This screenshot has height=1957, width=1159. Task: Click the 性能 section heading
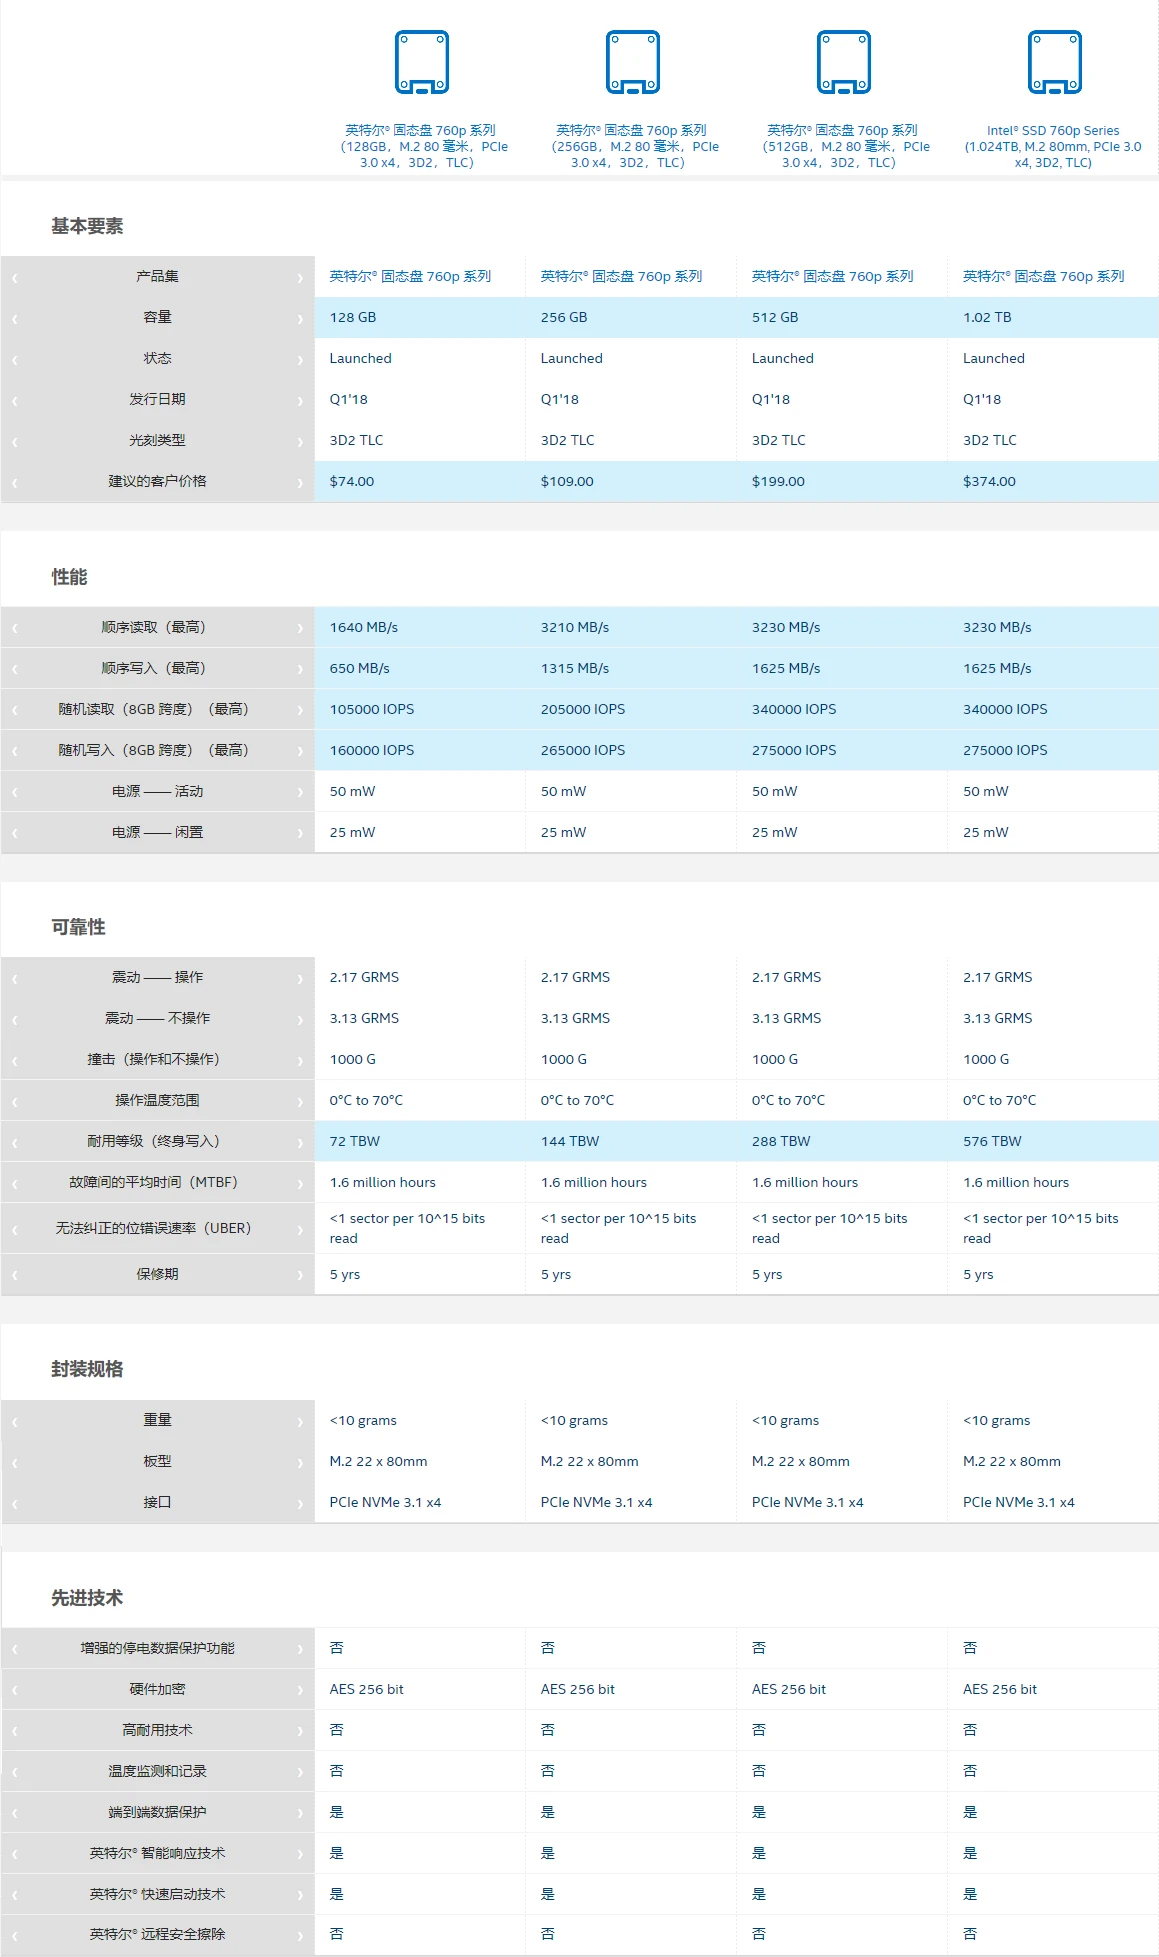pos(69,577)
